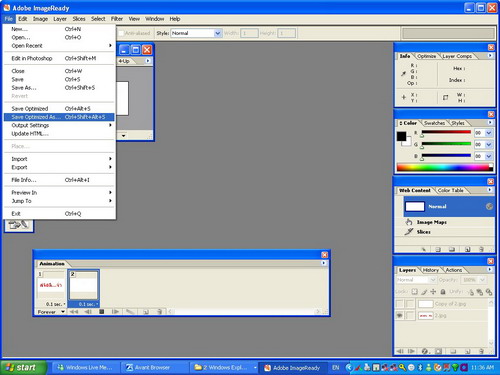Viewport: 500px width, 375px height.
Task: Click the unify layer style icon
Action: point(489,292)
